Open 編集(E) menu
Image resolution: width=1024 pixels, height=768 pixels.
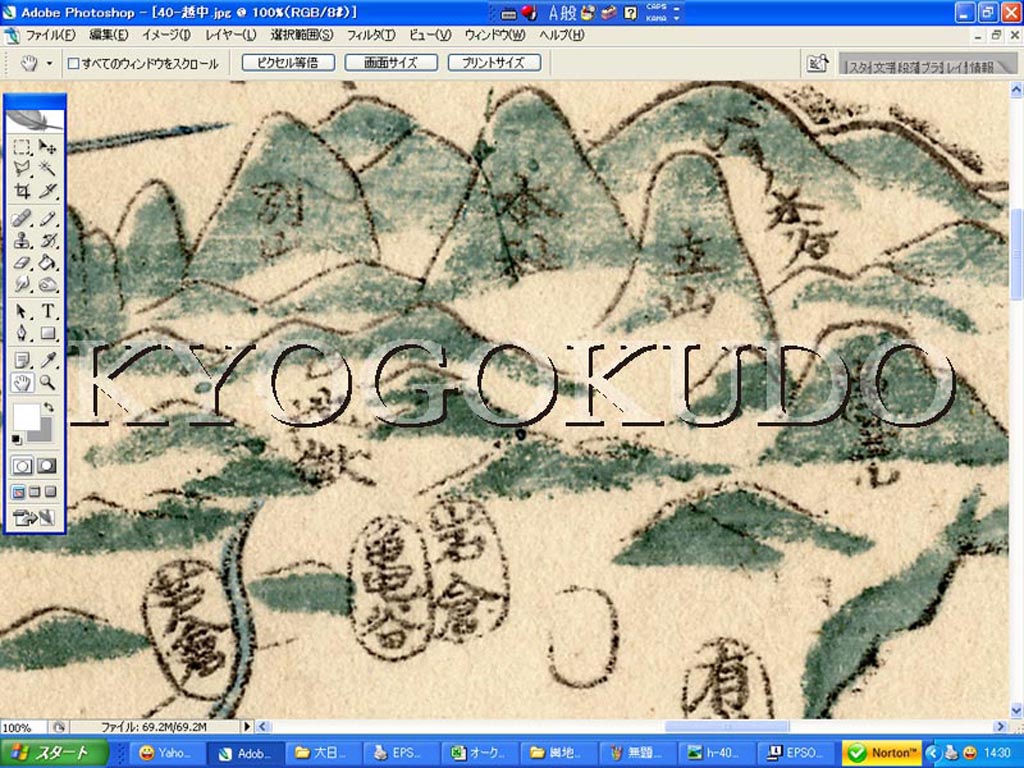pyautogui.click(x=109, y=35)
